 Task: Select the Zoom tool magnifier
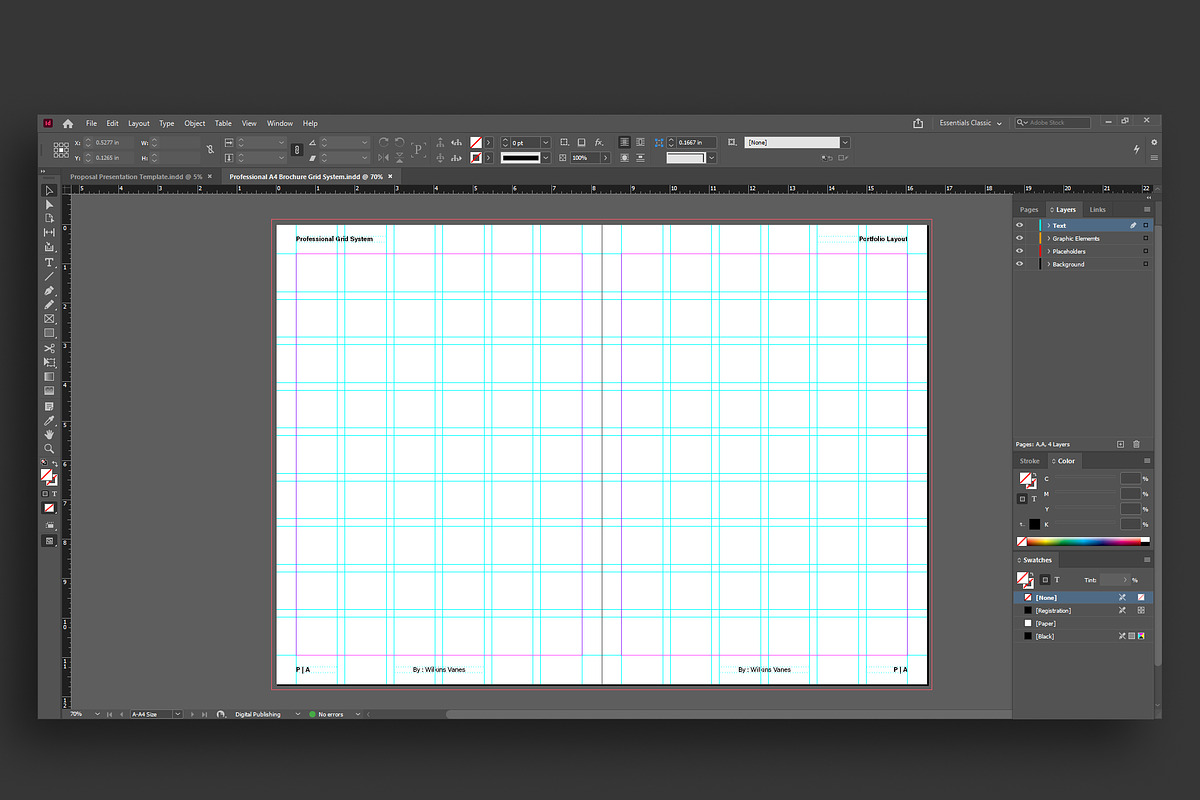pyautogui.click(x=49, y=449)
